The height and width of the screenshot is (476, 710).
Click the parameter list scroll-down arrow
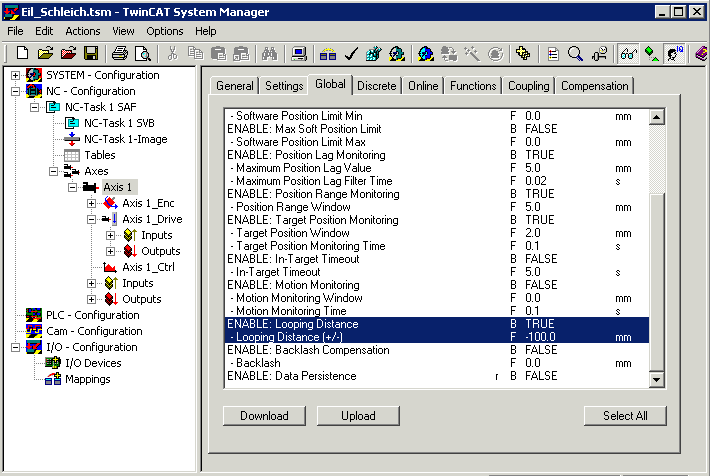click(x=657, y=380)
